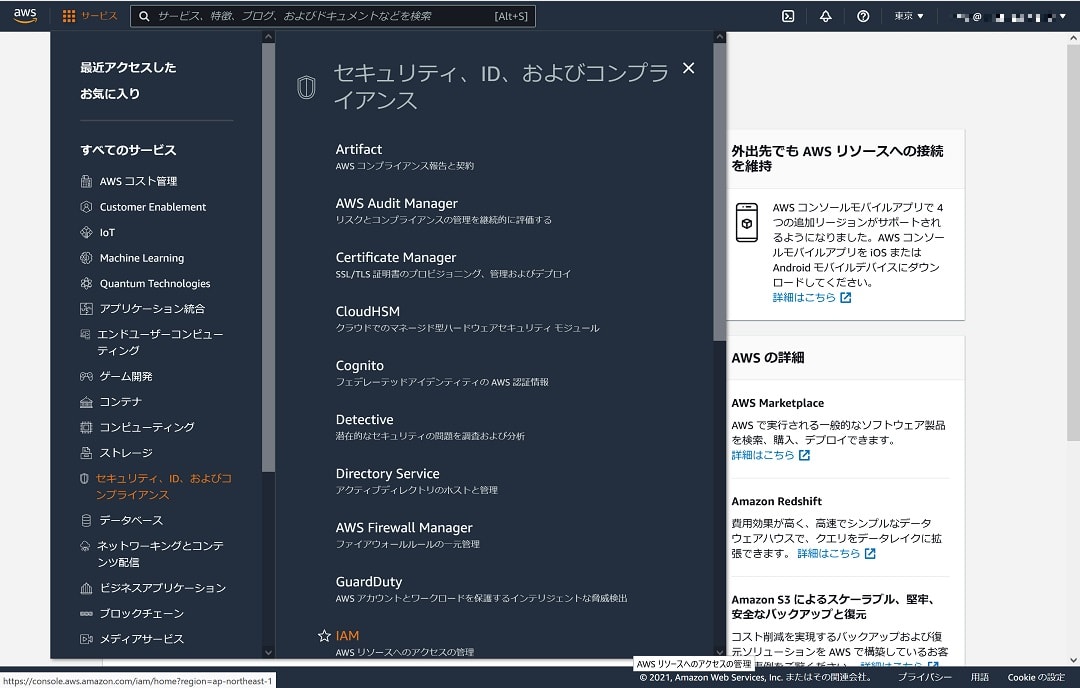This screenshot has width=1080, height=688.
Task: Open Cookie の設定 in footer
Action: click(1036, 677)
